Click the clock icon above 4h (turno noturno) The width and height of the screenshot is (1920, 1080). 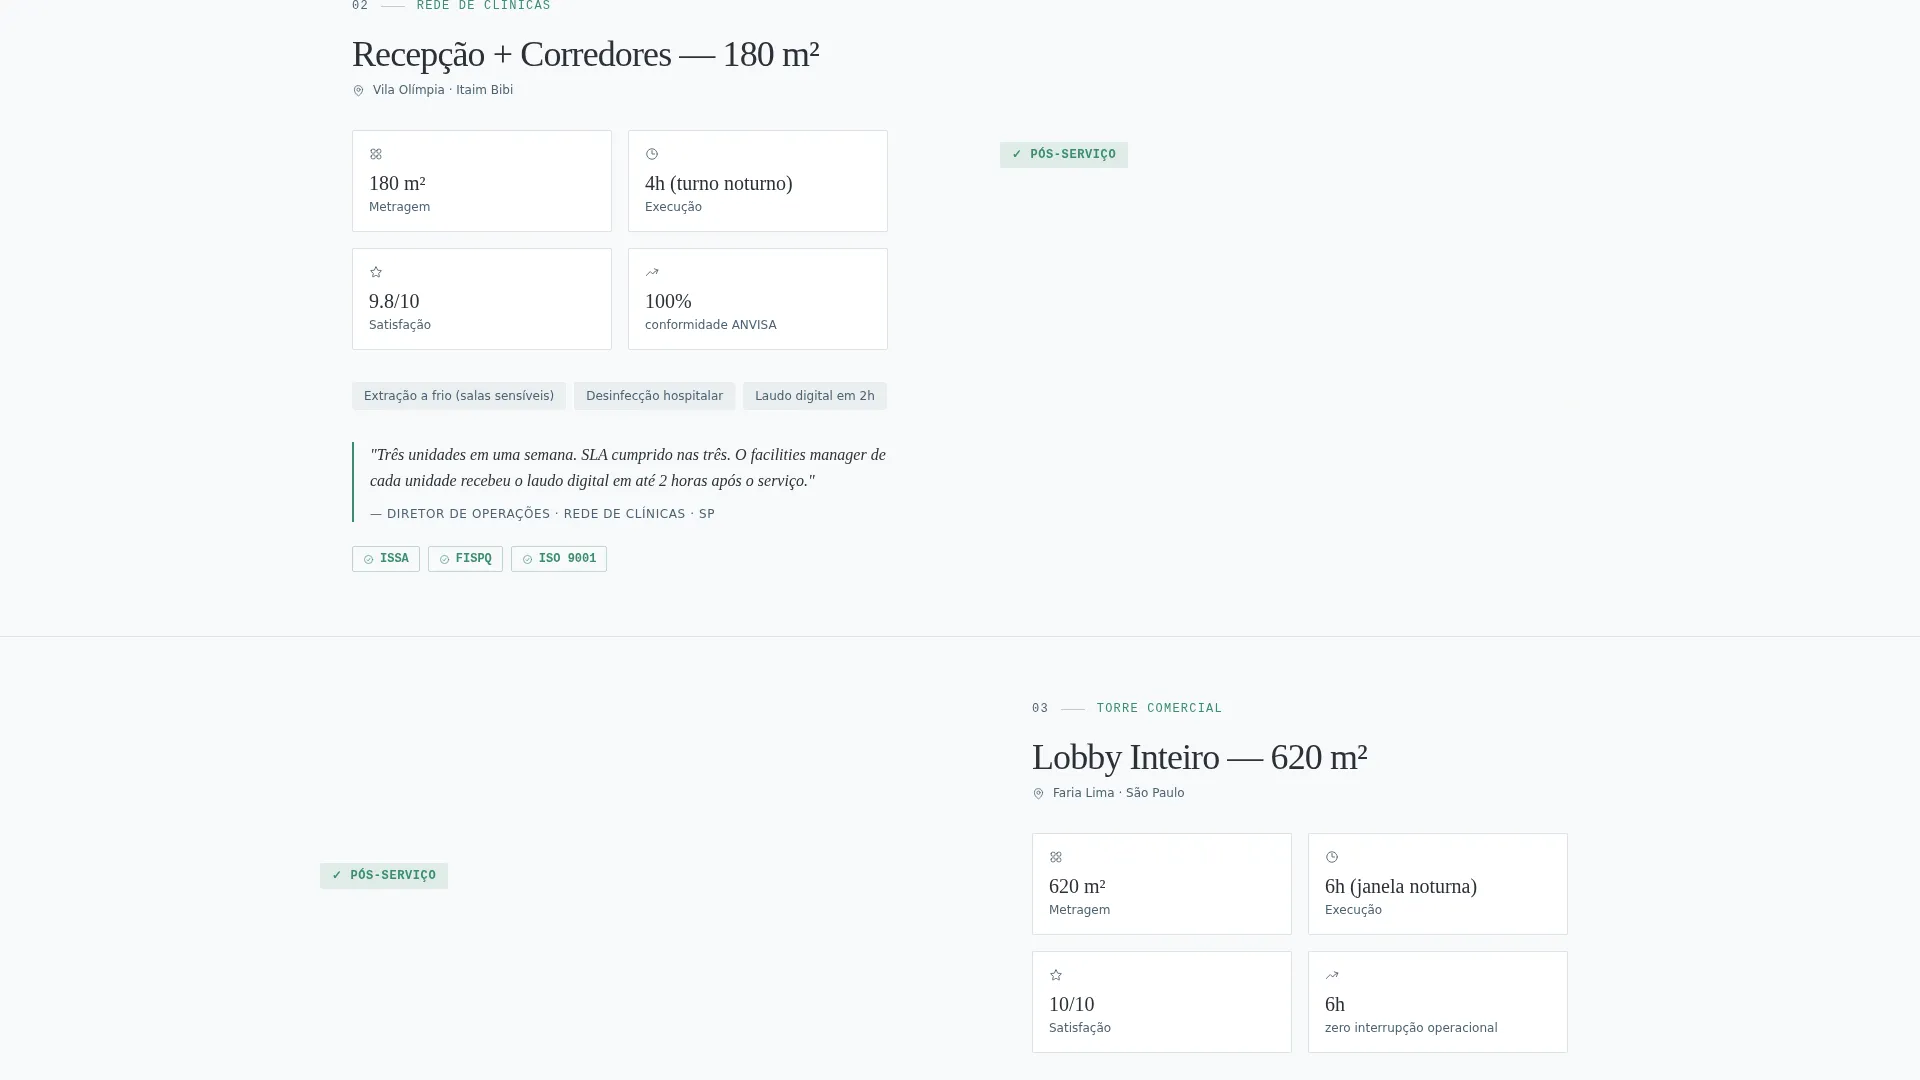(x=652, y=154)
